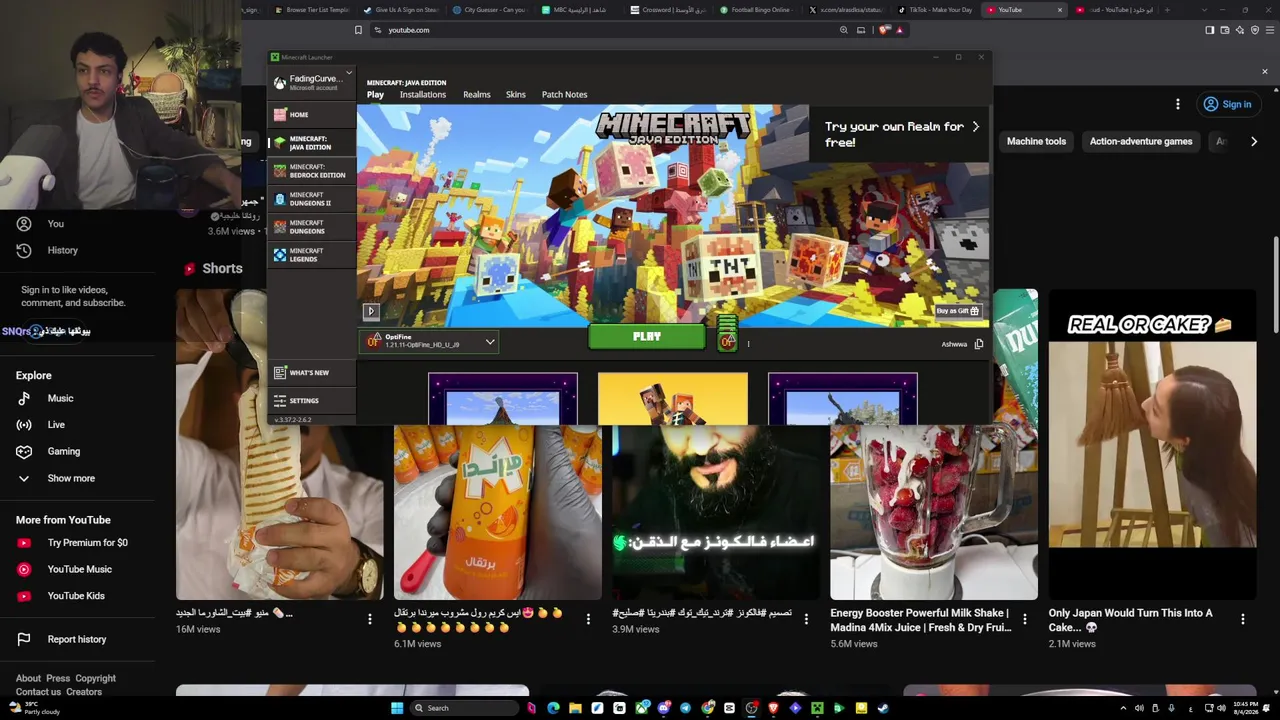The image size is (1280, 720).
Task: Switch to the City Guesser browser tab
Action: [x=490, y=10]
